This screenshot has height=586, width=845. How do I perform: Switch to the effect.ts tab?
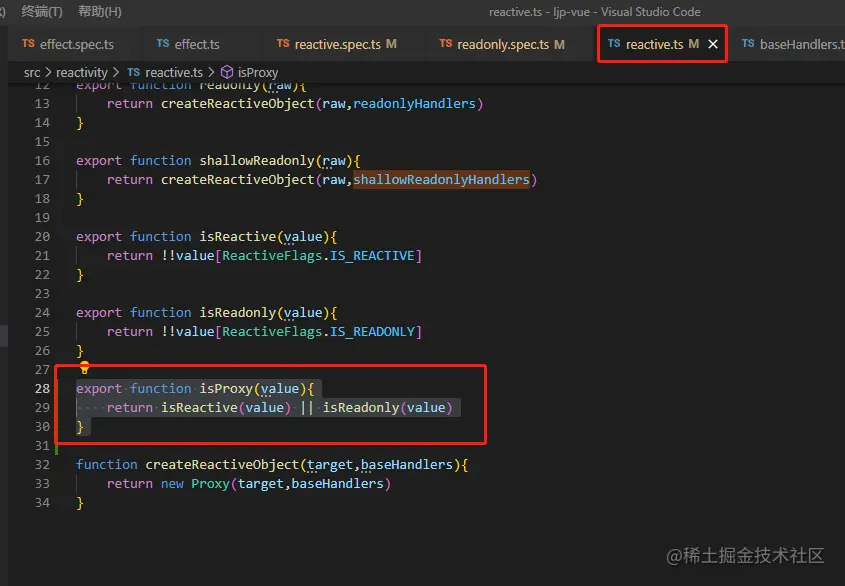point(188,44)
